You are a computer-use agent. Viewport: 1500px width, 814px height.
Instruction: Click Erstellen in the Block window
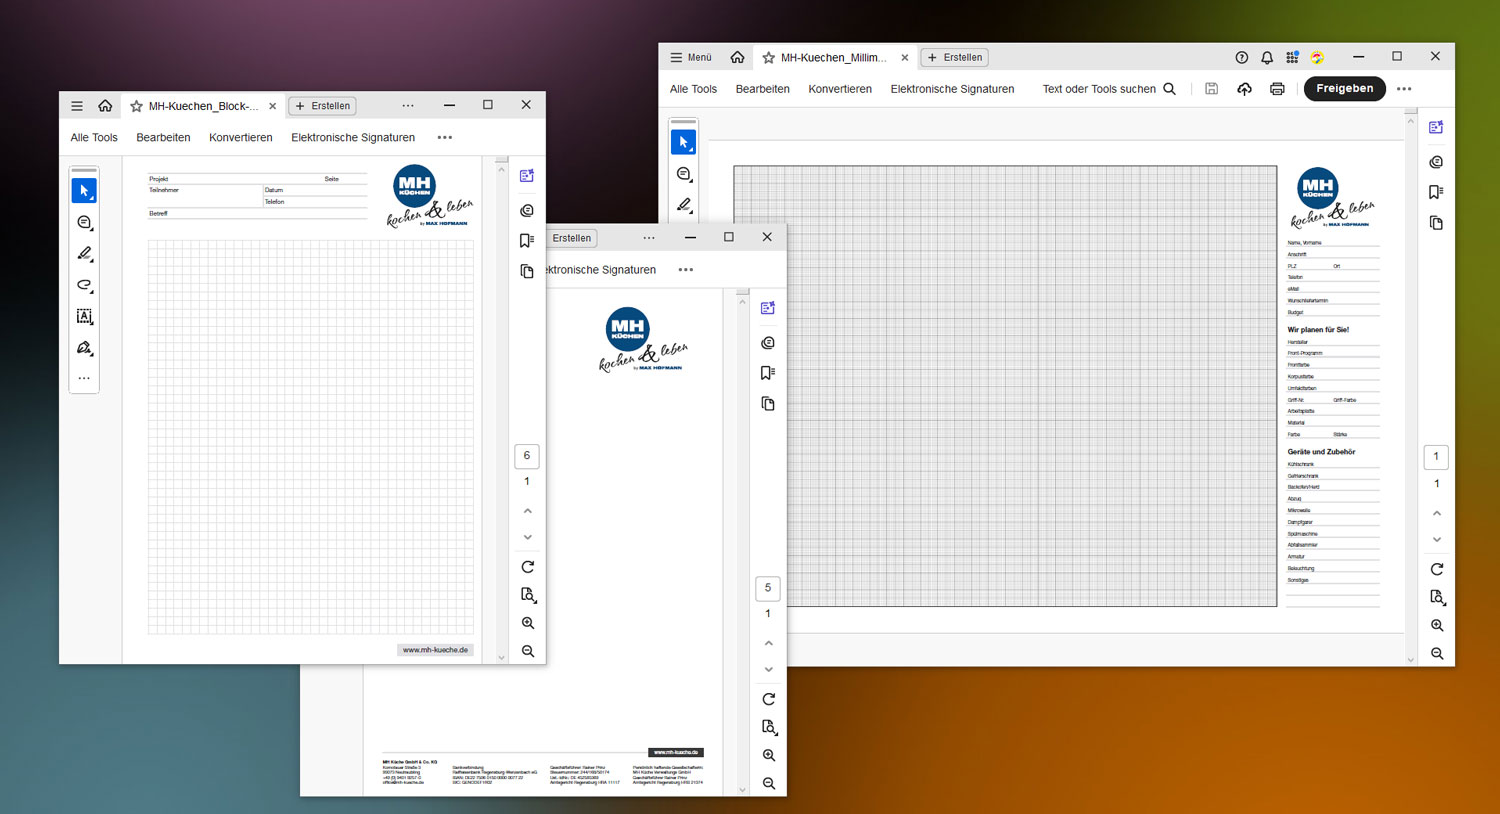point(323,106)
